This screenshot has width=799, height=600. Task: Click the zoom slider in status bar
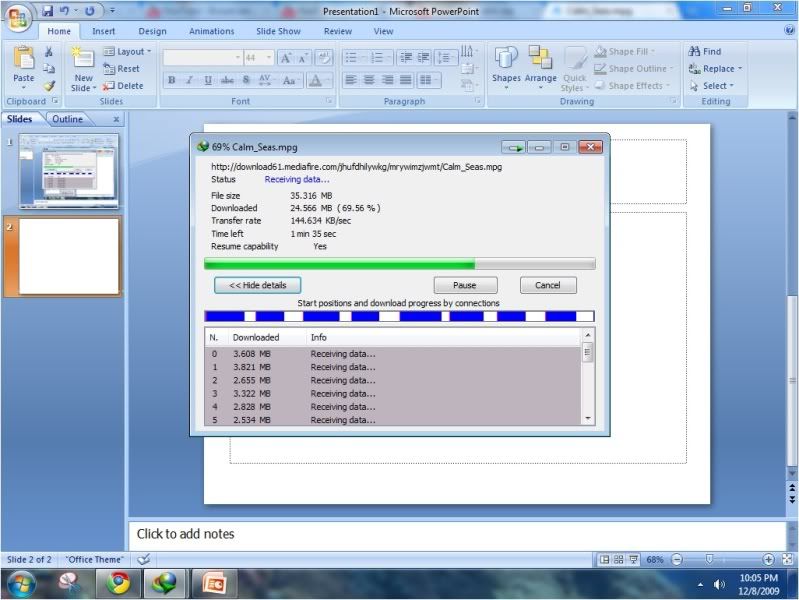[709, 560]
